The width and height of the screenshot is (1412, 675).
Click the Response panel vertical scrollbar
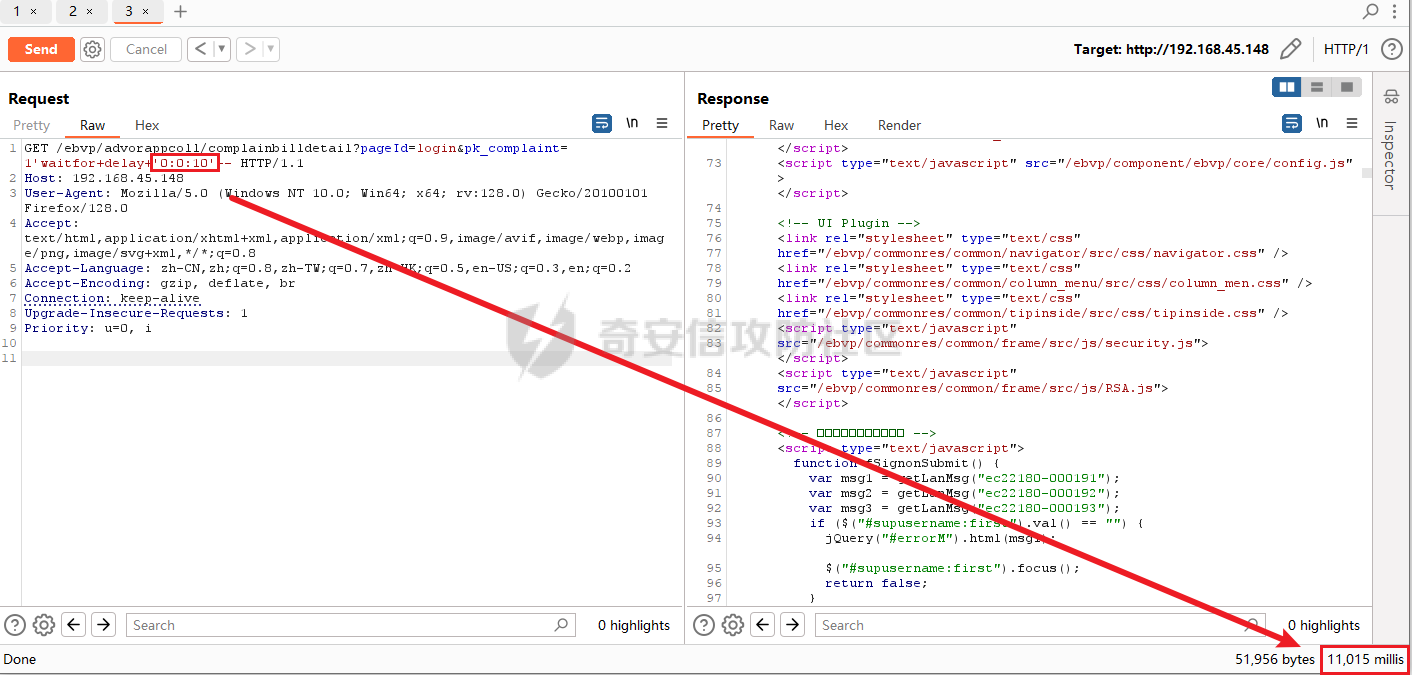tap(1367, 173)
